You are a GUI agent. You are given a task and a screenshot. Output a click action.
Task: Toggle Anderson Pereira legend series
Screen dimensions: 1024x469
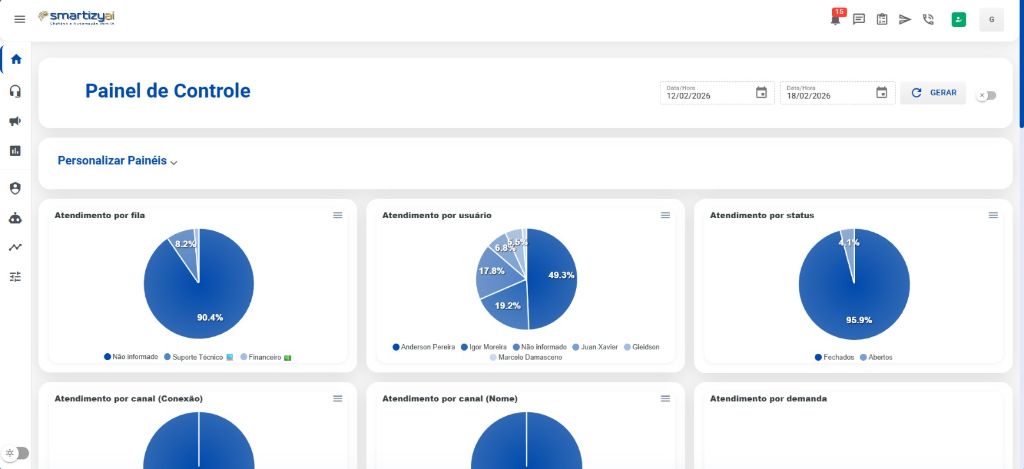click(424, 347)
